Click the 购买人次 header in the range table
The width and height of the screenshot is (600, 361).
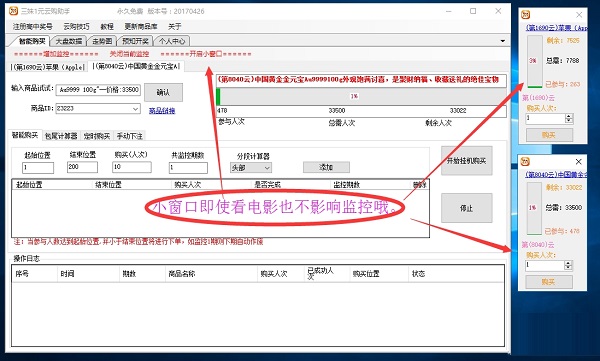coord(210,185)
